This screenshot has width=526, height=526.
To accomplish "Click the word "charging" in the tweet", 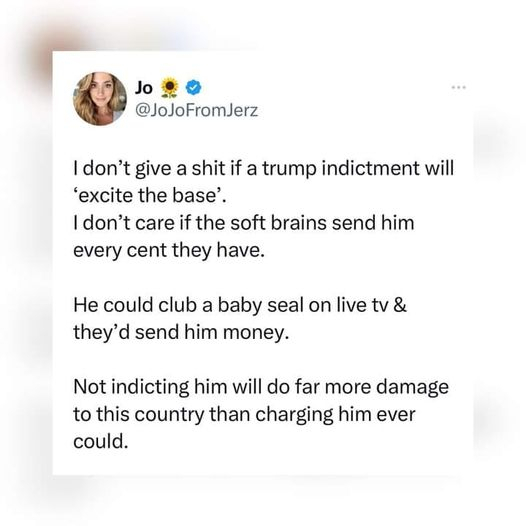I will pyautogui.click(x=294, y=416).
